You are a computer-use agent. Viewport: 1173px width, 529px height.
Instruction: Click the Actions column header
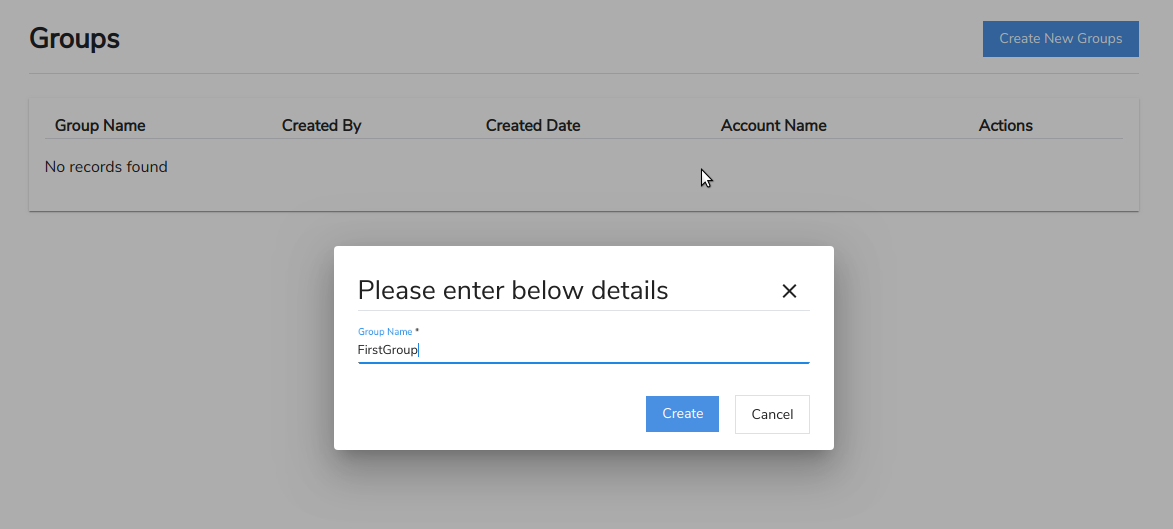(1005, 126)
